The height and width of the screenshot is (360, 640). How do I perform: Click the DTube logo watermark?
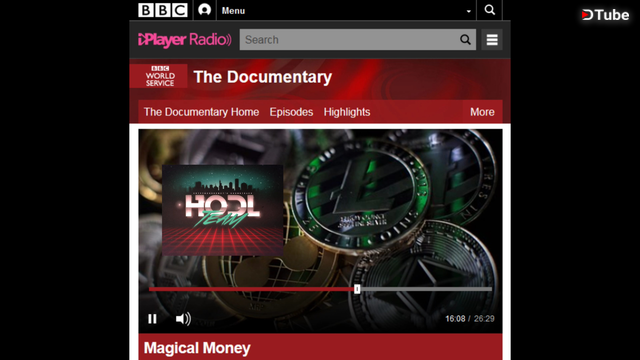[x=605, y=15]
